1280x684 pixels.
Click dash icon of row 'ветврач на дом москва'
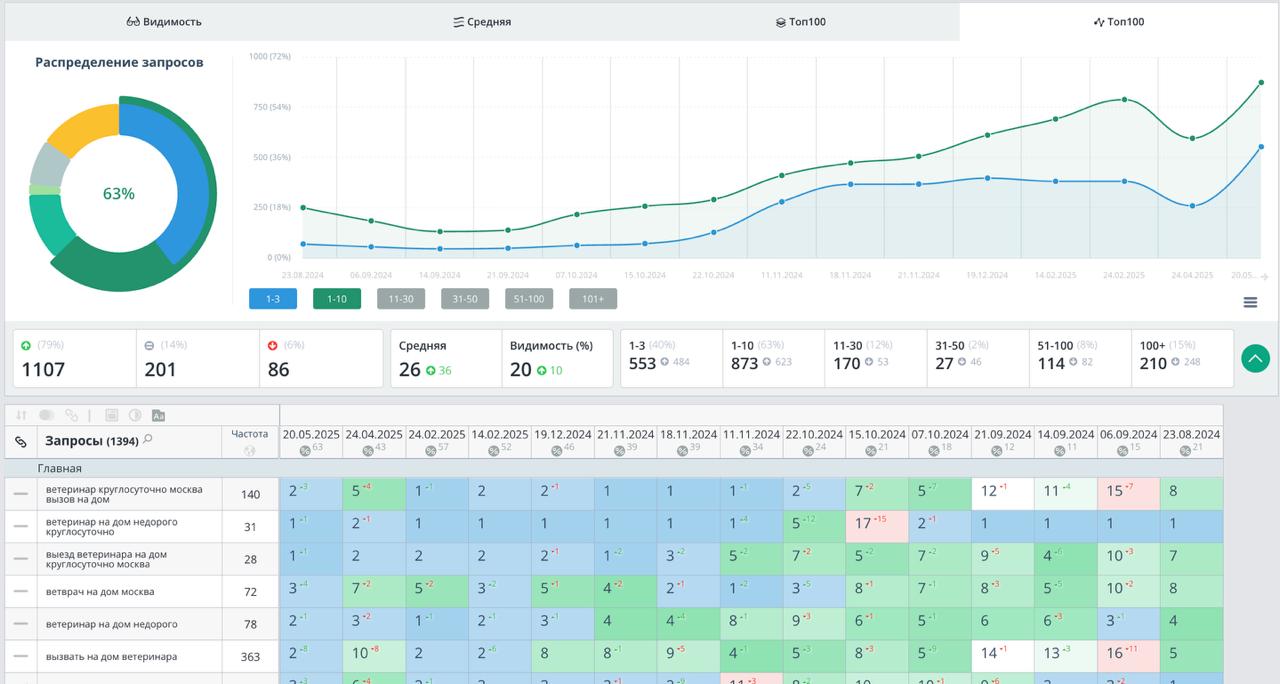(21, 592)
